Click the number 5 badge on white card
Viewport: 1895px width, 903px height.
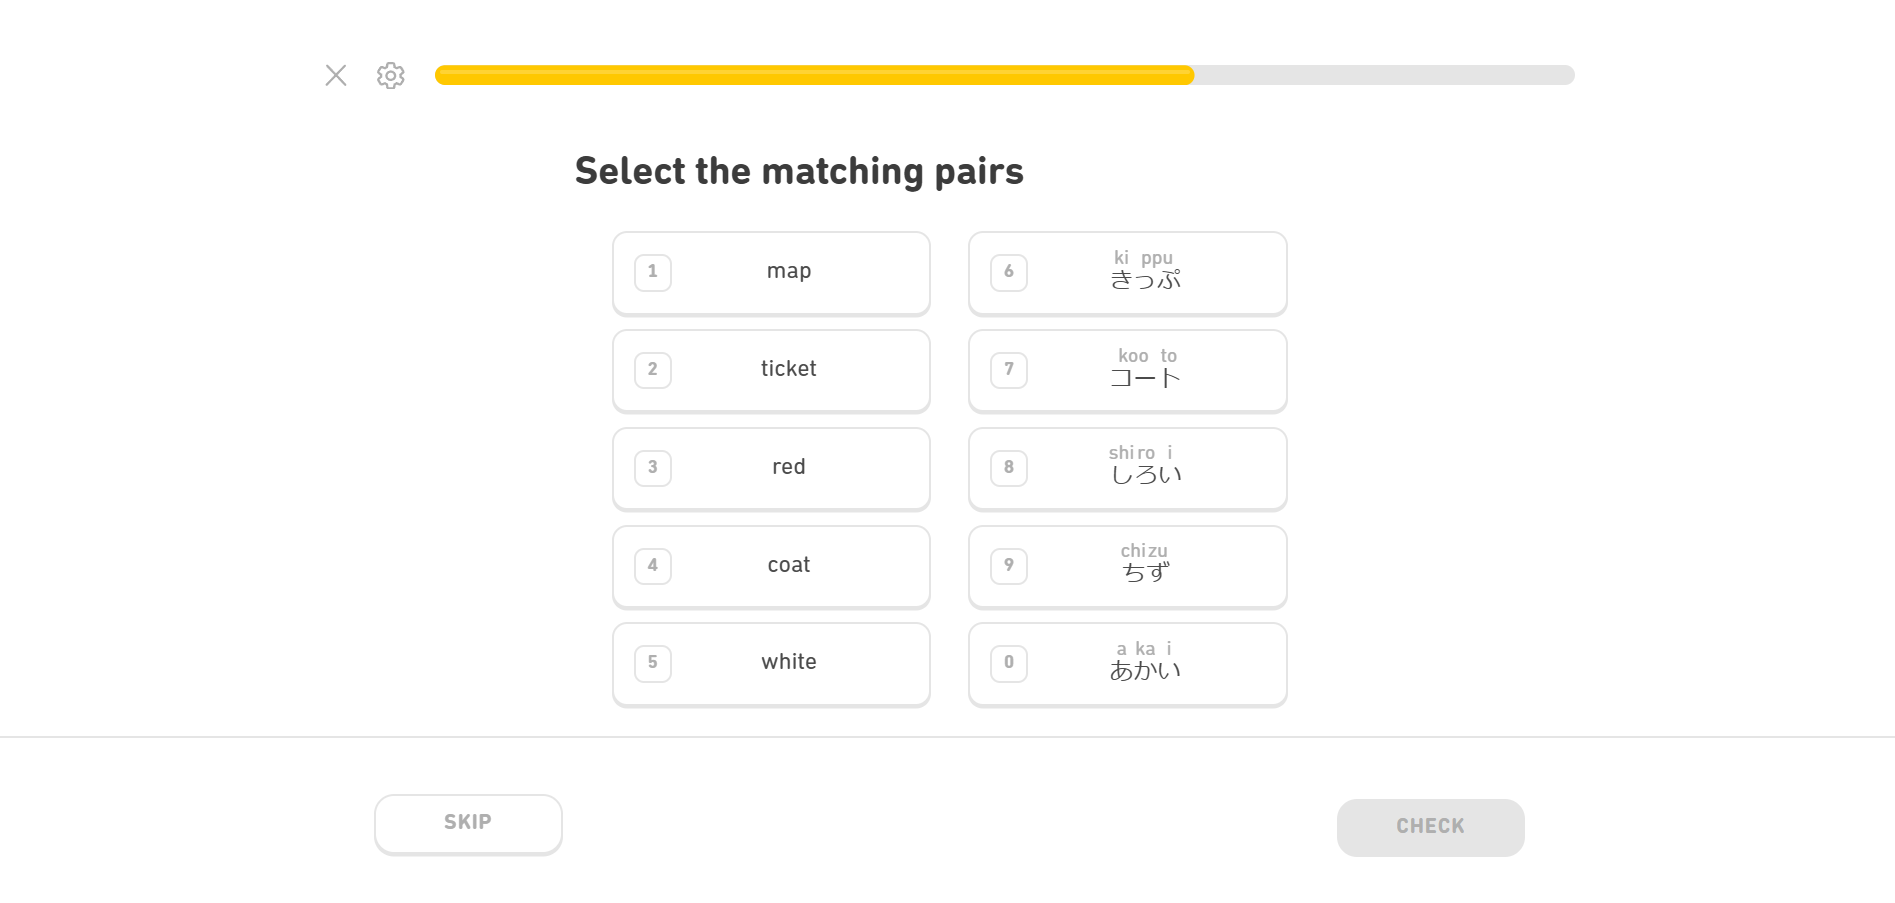pyautogui.click(x=652, y=662)
